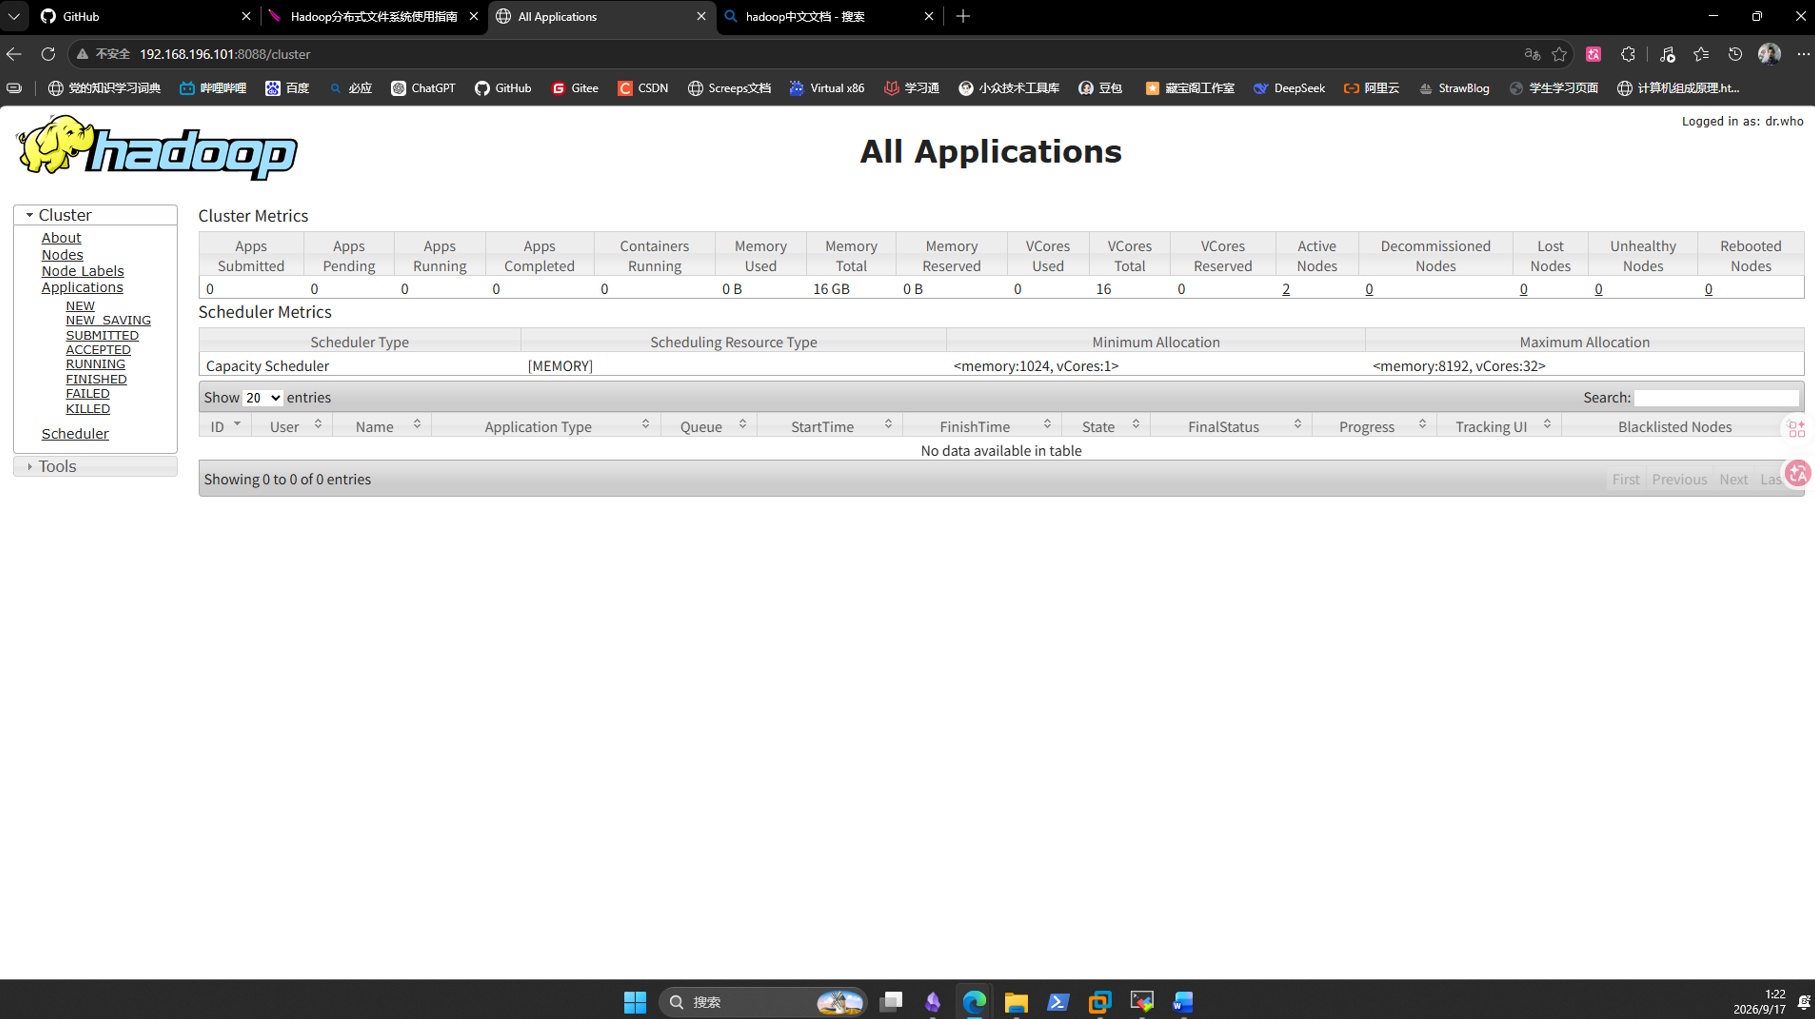The image size is (1815, 1019).
Task: Open the browser profile avatar
Action: (1769, 54)
